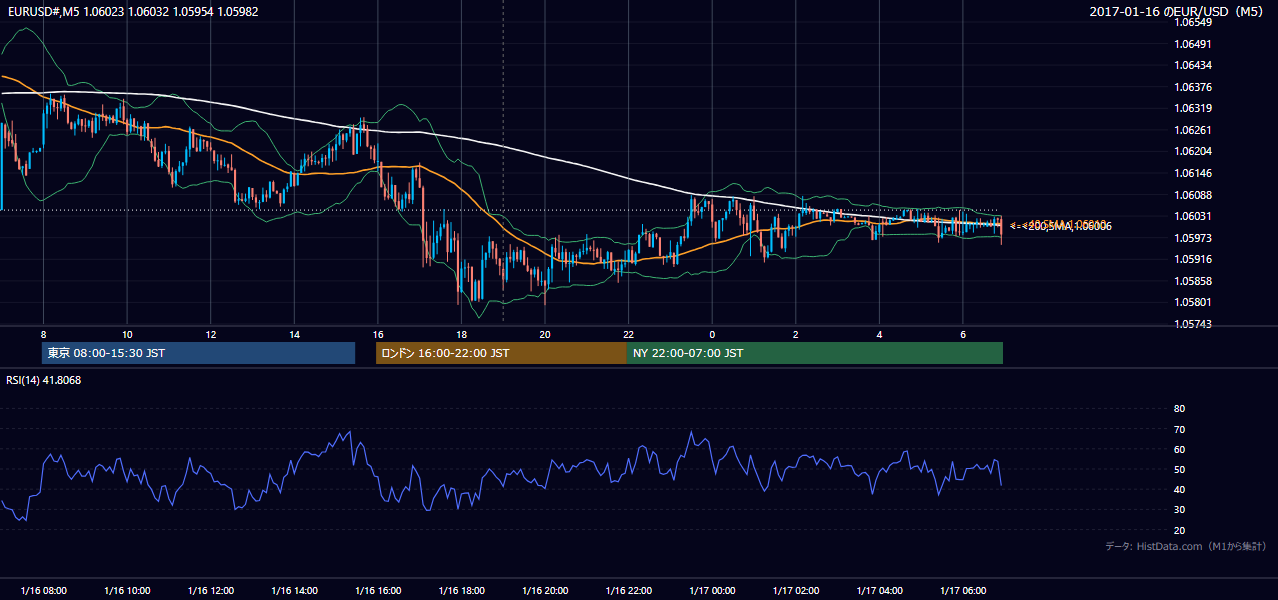Click hour label 18 beneath price chart

(461, 334)
